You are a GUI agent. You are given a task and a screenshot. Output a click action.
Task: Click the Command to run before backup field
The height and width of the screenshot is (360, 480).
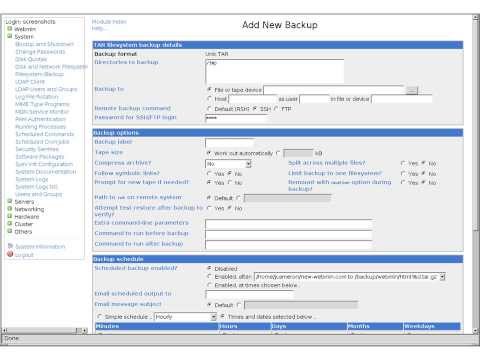pos(289,234)
